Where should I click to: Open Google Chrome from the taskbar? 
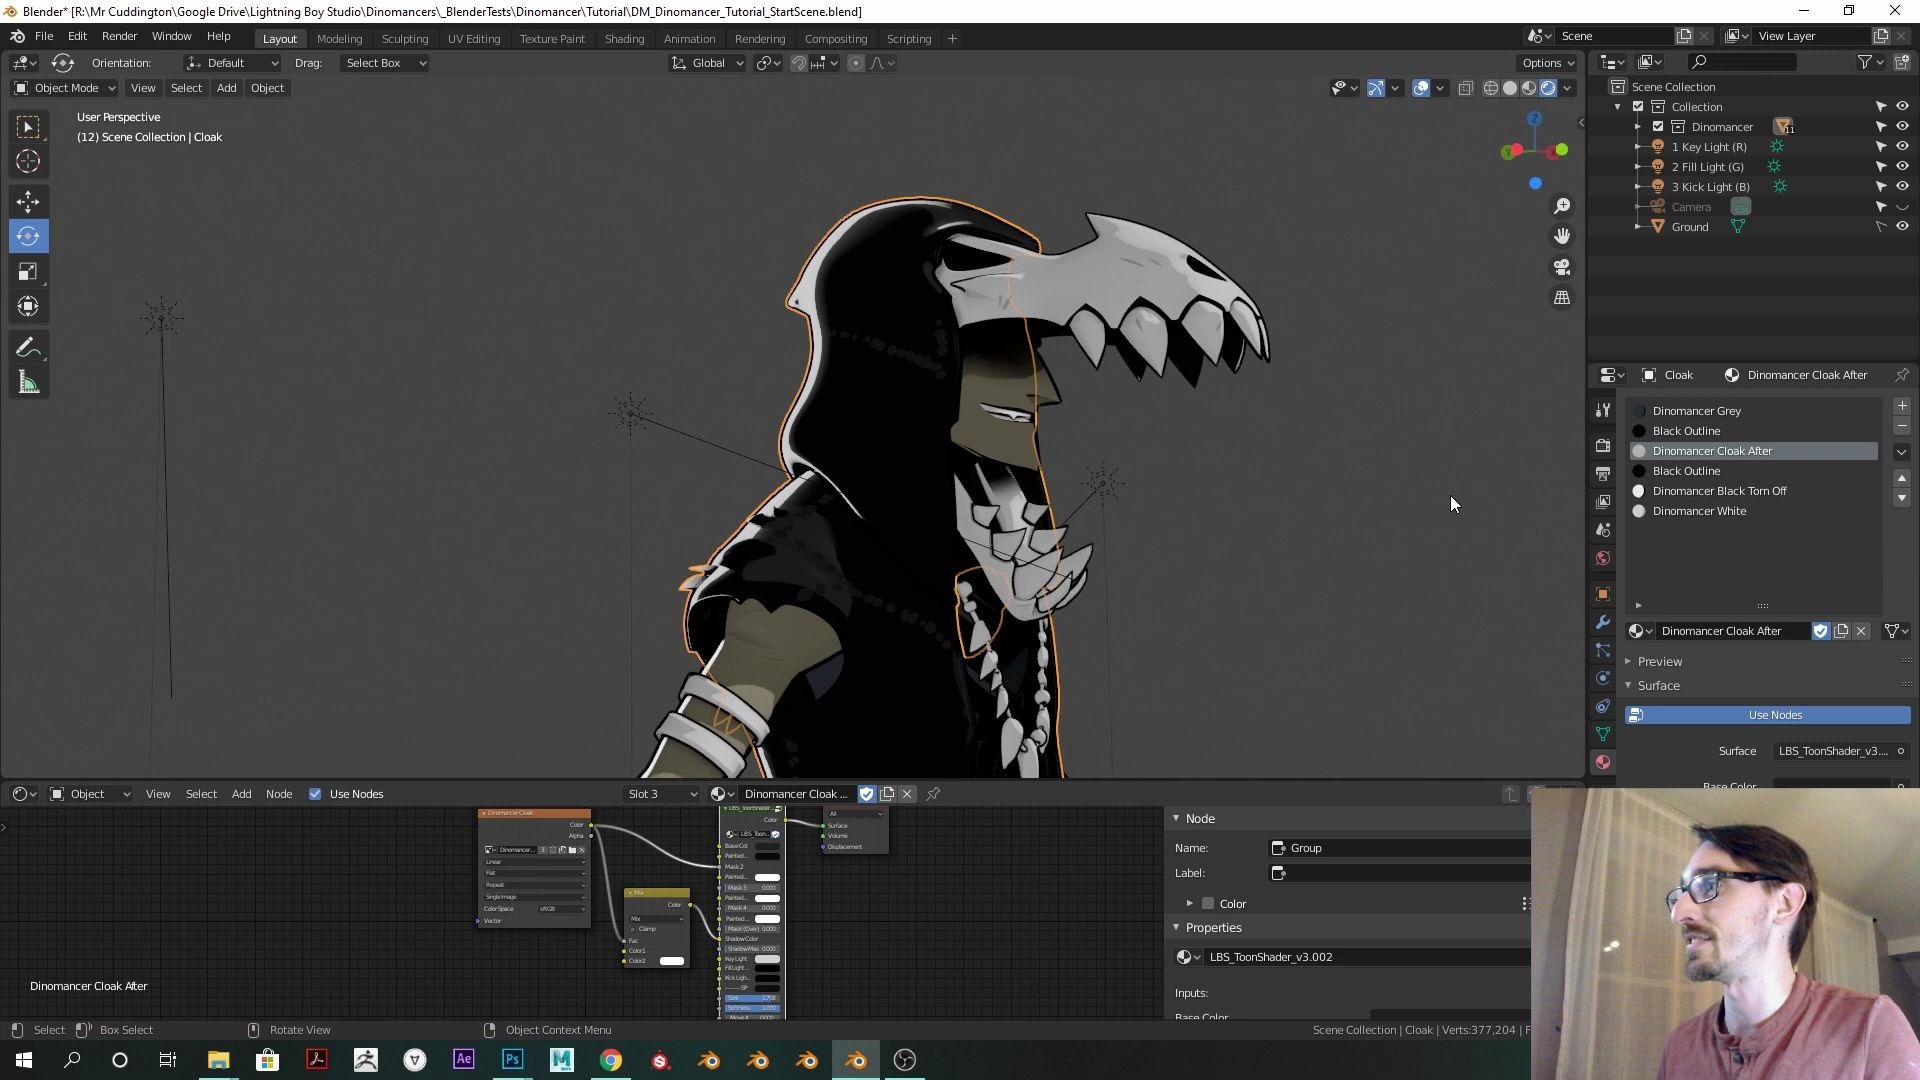tap(610, 1060)
